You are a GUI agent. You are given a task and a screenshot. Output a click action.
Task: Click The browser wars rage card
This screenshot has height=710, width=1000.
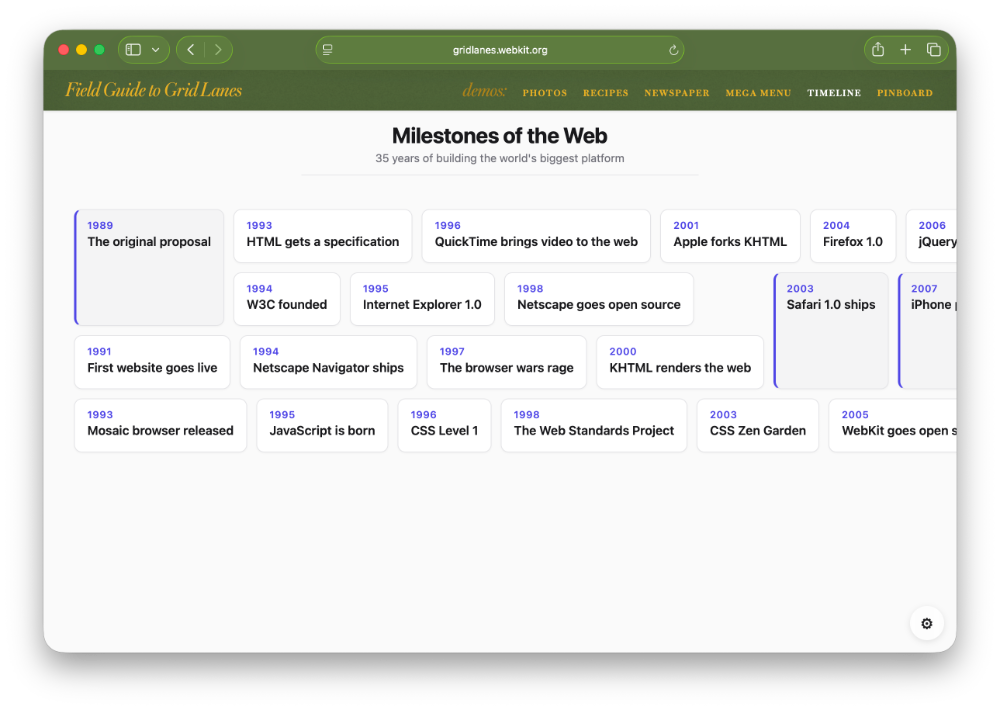tap(507, 362)
